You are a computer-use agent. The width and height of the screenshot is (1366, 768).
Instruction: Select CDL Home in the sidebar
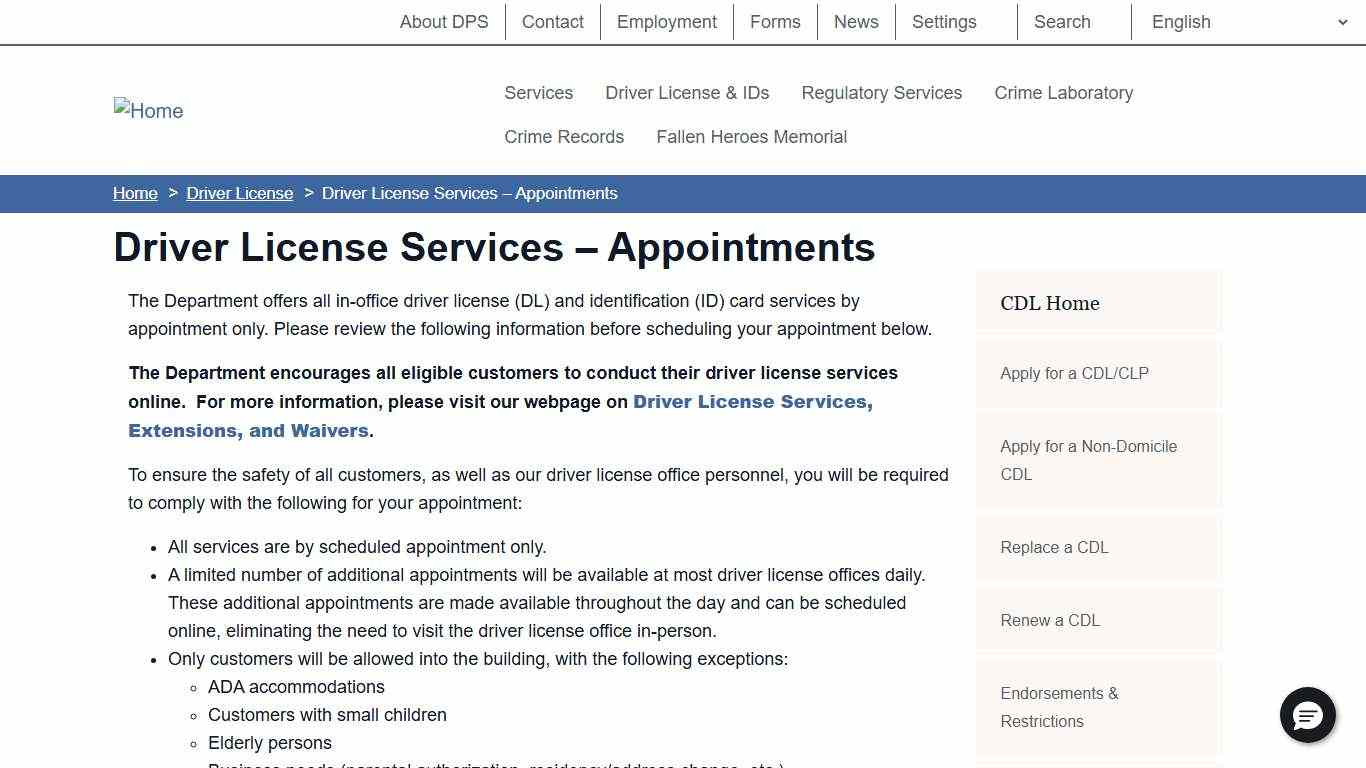[1049, 303]
